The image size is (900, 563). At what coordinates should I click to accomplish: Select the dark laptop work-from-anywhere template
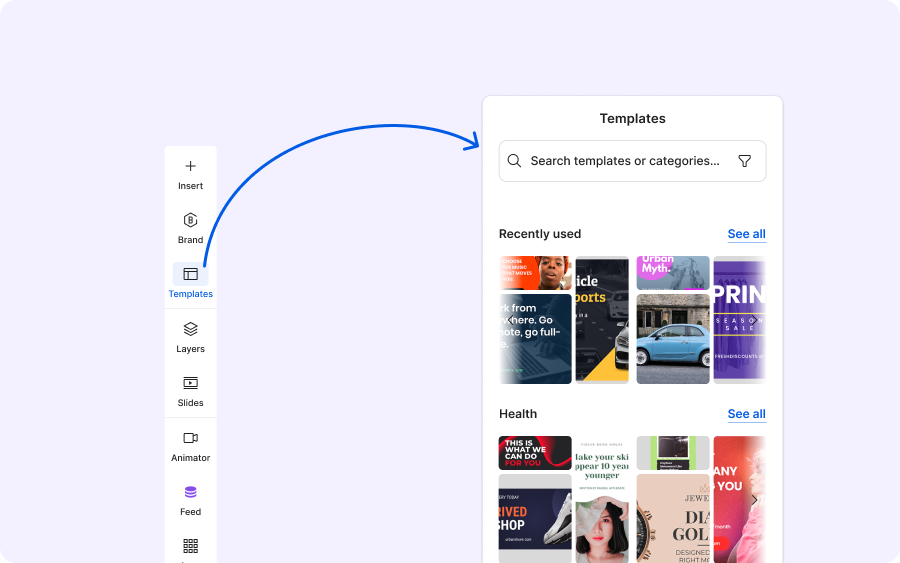pos(535,339)
